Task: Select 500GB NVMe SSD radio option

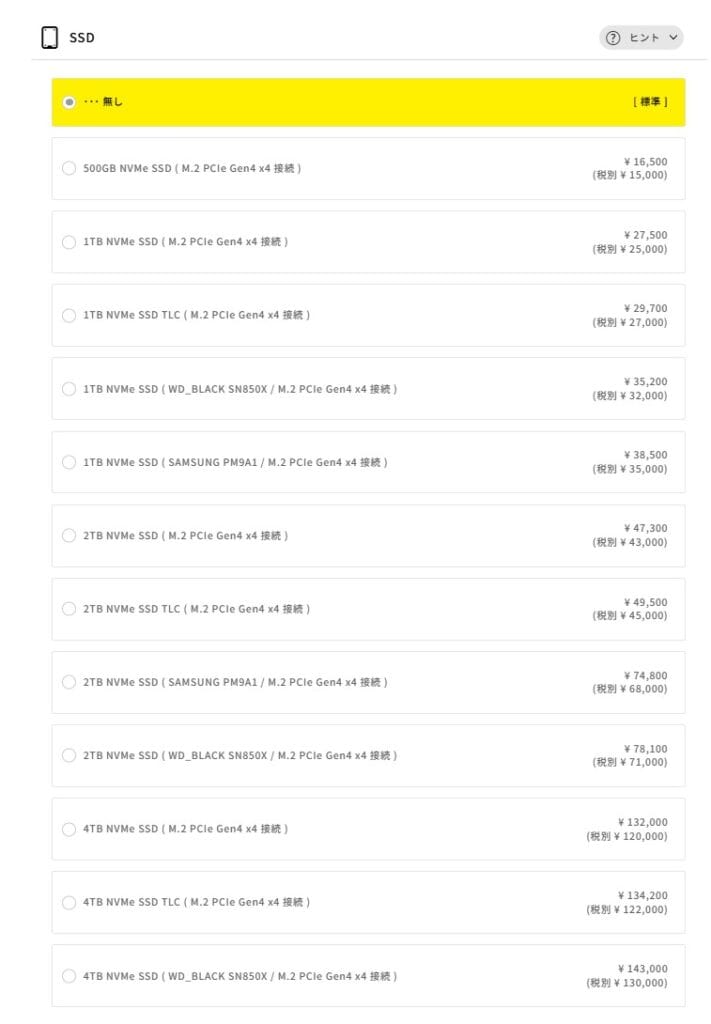Action: point(68,168)
